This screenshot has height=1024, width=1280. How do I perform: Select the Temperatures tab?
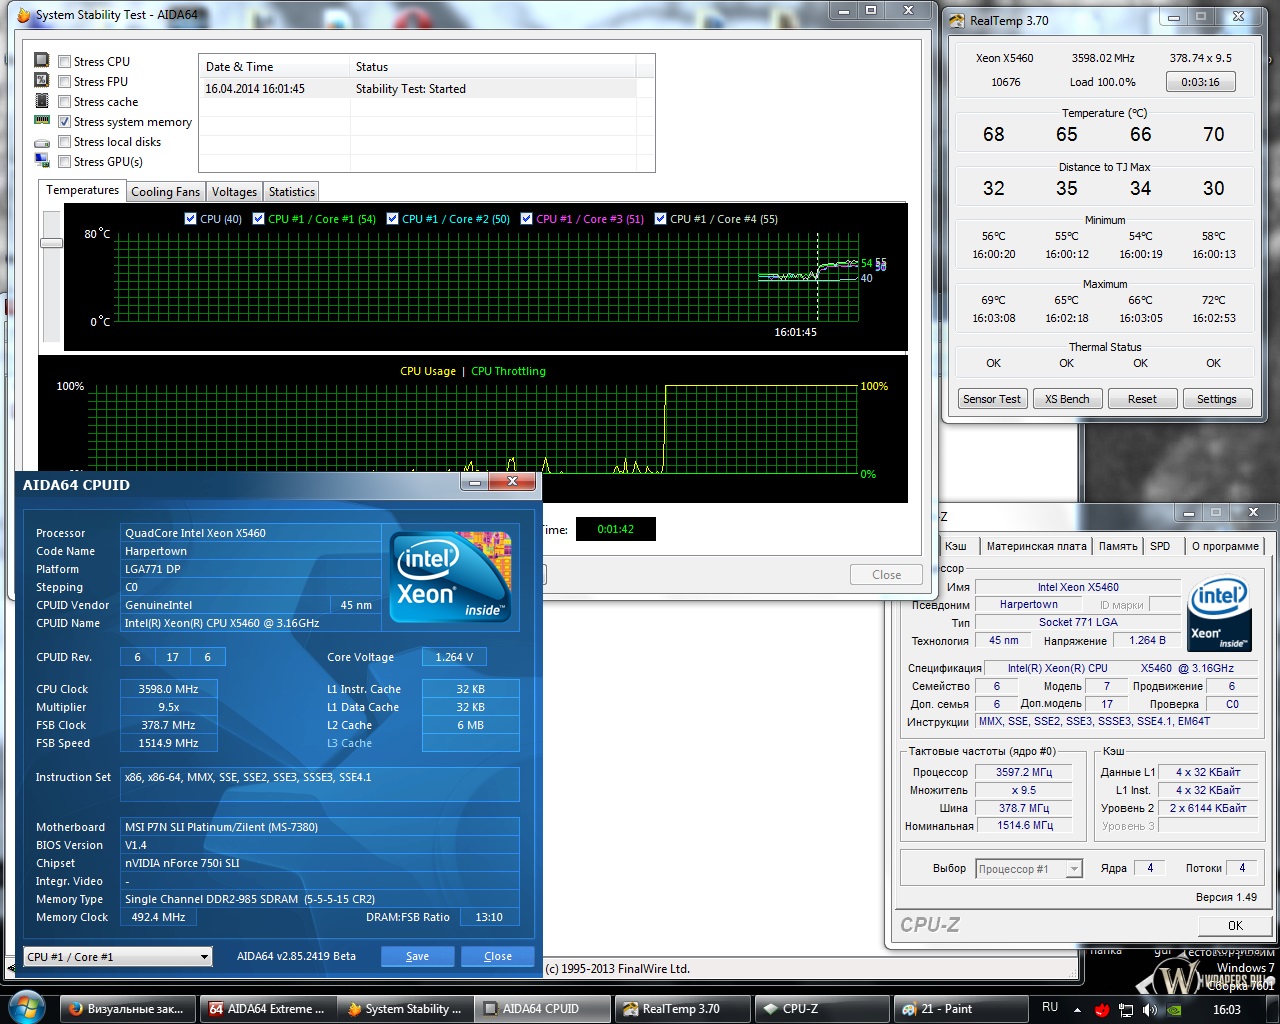[x=82, y=190]
